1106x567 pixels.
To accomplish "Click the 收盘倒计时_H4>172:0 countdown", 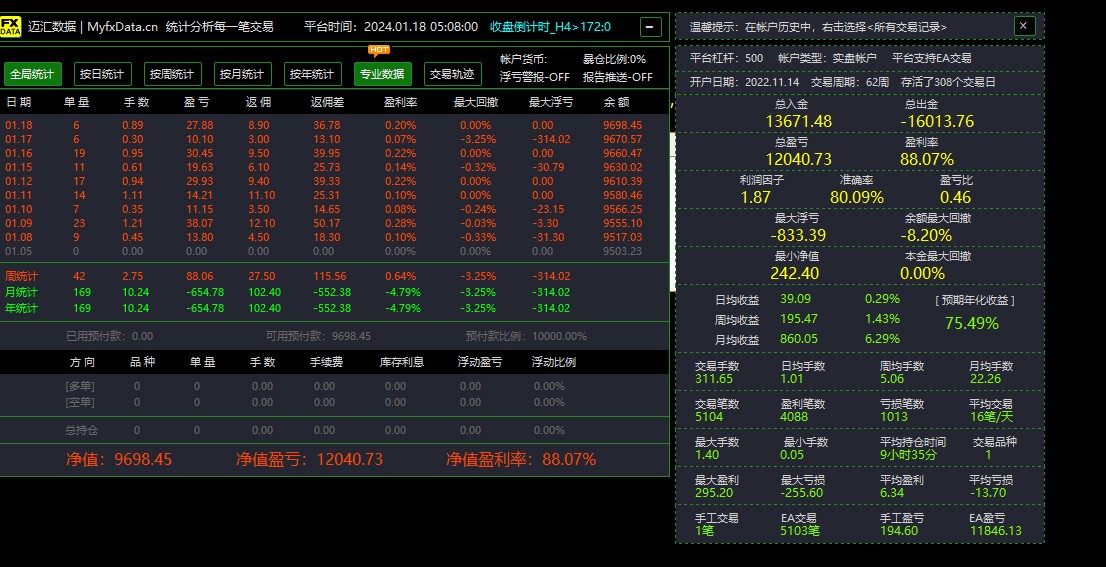I will coord(551,27).
